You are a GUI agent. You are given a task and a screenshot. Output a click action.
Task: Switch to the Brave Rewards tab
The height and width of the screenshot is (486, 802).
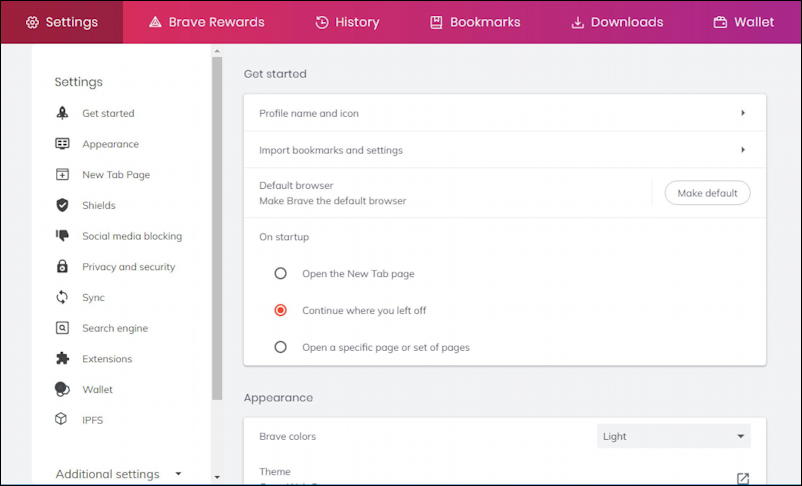point(207,22)
